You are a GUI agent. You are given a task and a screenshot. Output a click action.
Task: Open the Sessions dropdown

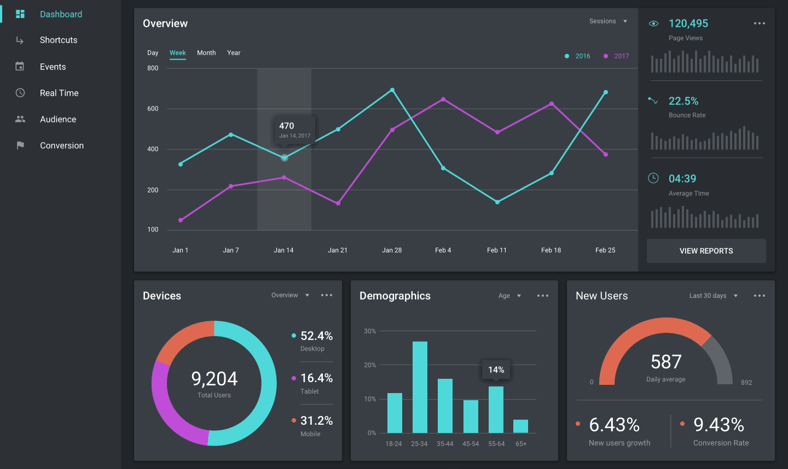coord(608,21)
